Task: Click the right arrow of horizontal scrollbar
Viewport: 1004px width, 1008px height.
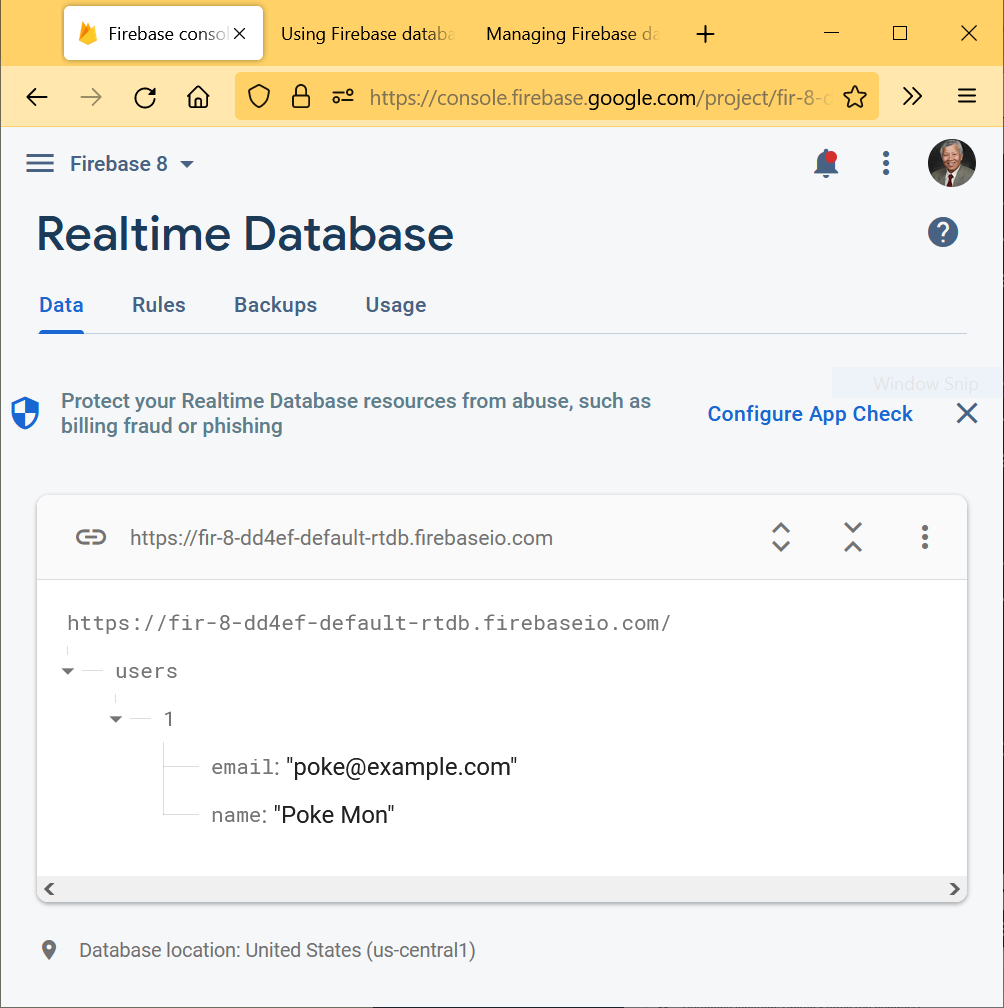Action: click(x=954, y=889)
